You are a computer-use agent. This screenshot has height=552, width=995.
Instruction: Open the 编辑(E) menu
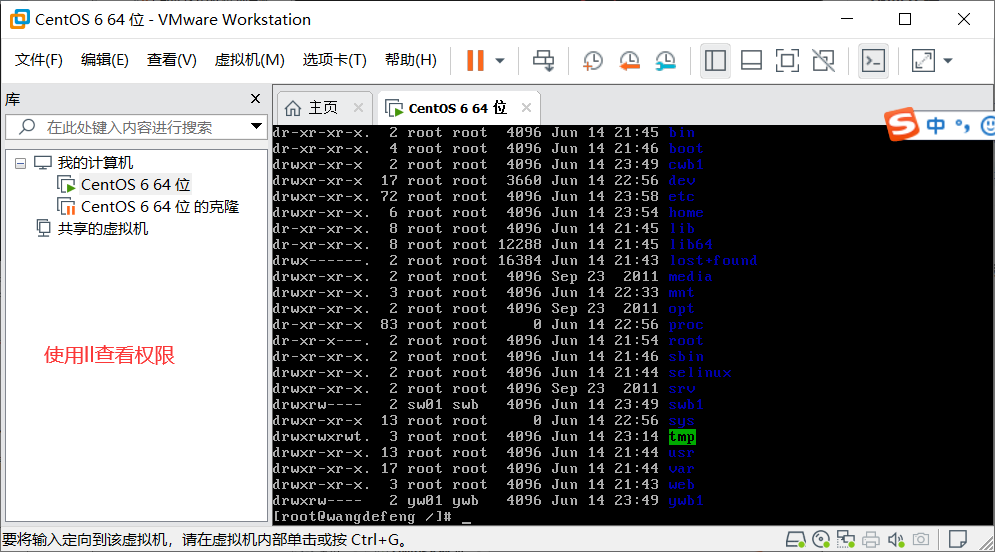point(105,60)
